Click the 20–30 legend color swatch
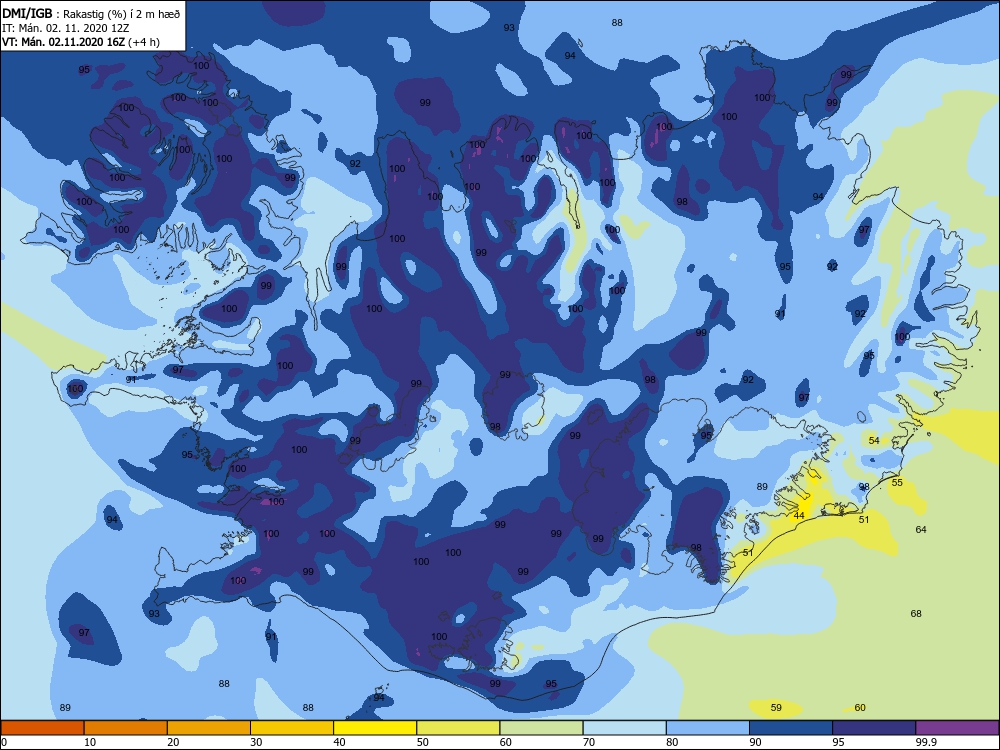This screenshot has height=750, width=1000. (209, 728)
